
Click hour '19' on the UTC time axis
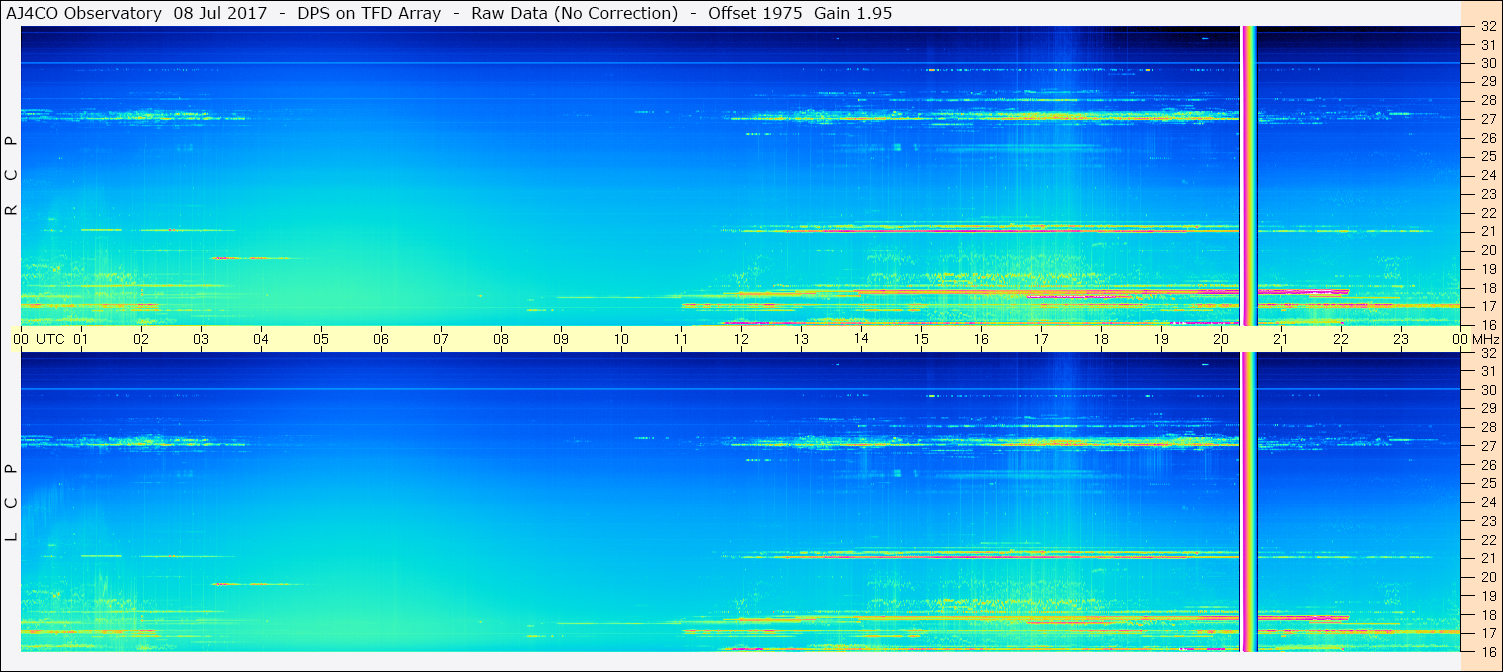tap(1161, 339)
